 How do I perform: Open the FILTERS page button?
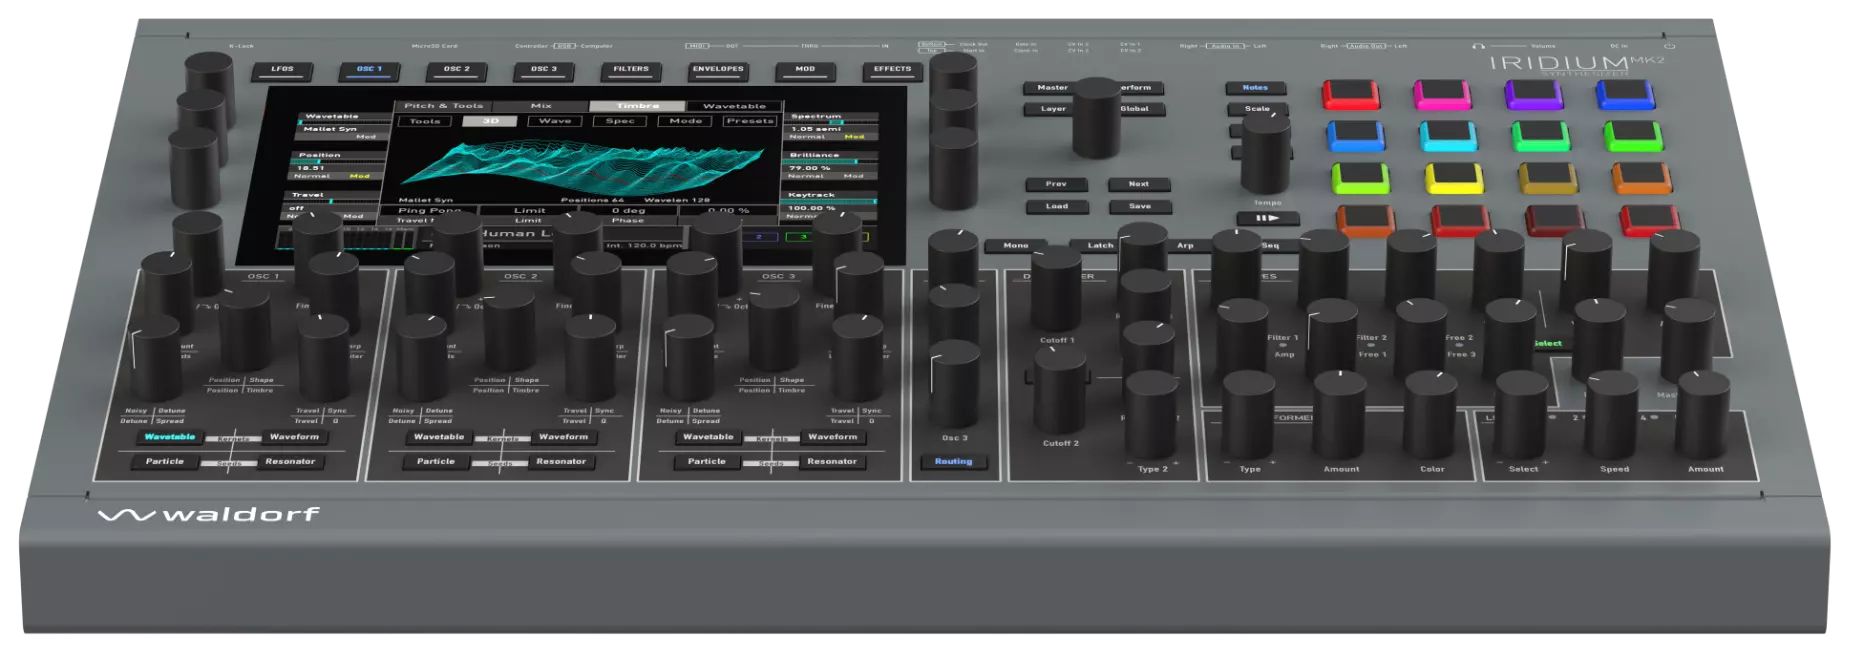click(x=631, y=70)
